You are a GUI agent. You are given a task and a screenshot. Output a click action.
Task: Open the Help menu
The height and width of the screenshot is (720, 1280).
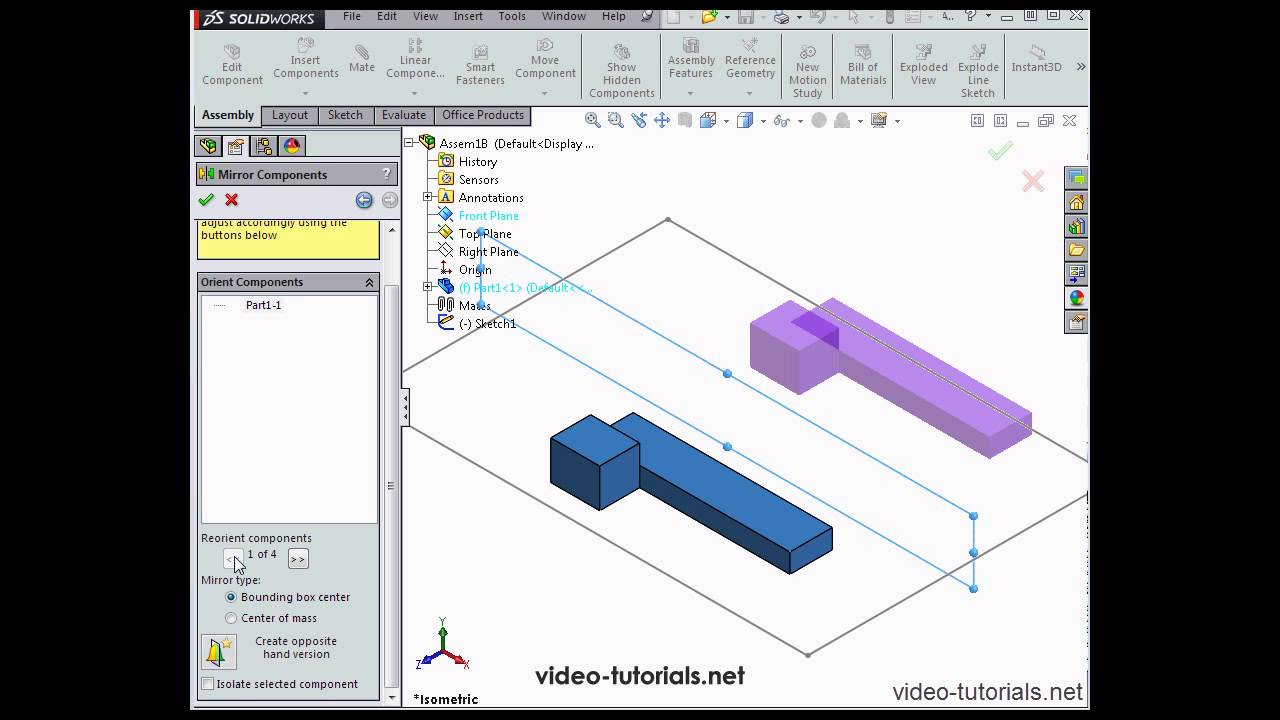[614, 16]
